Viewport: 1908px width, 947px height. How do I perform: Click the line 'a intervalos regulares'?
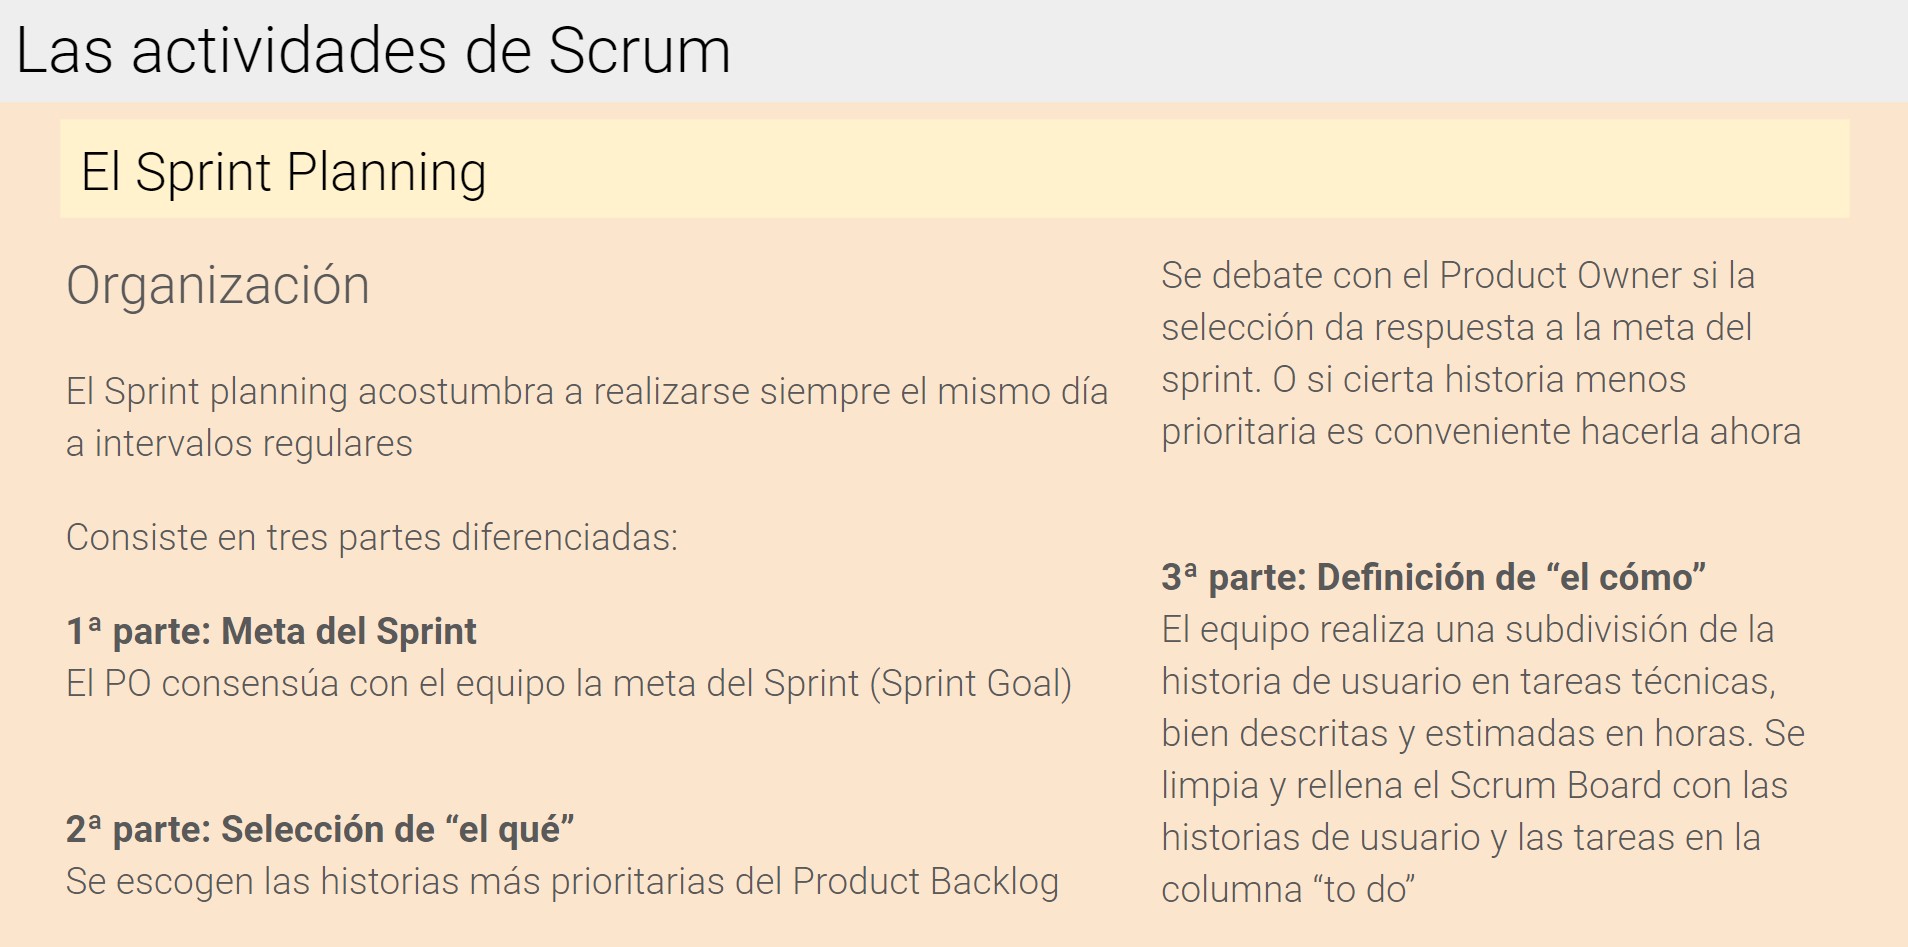click(x=239, y=443)
